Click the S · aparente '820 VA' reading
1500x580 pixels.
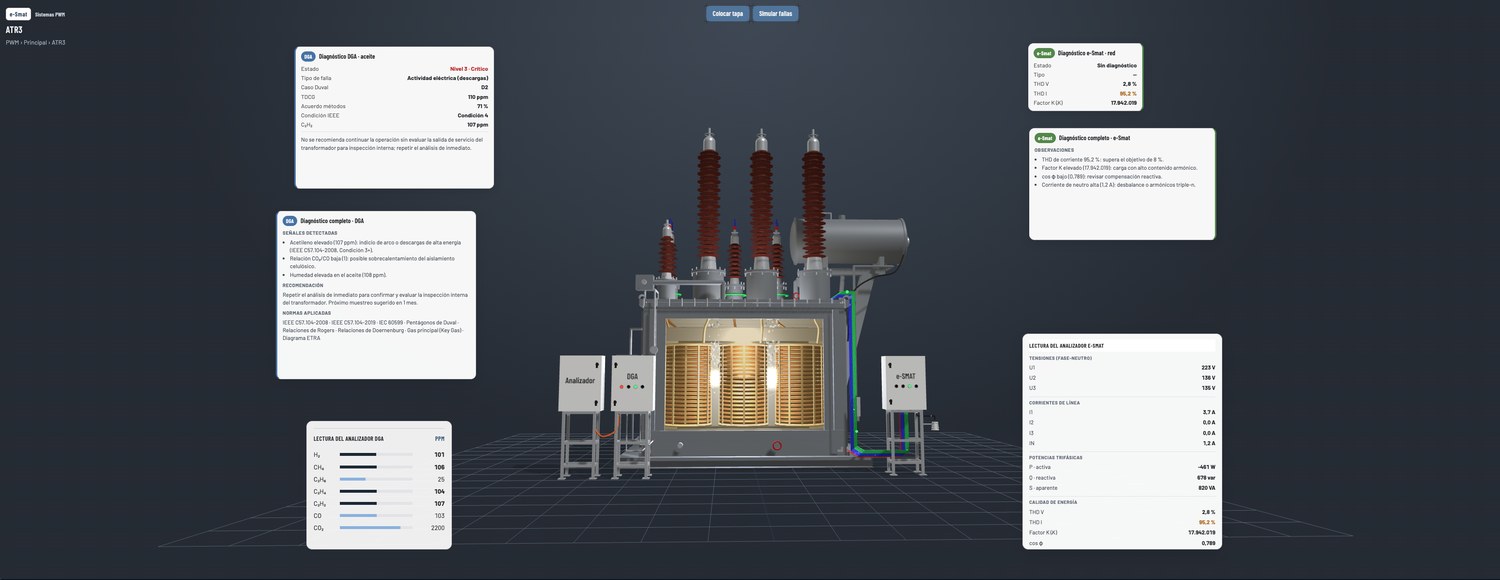[1207, 488]
